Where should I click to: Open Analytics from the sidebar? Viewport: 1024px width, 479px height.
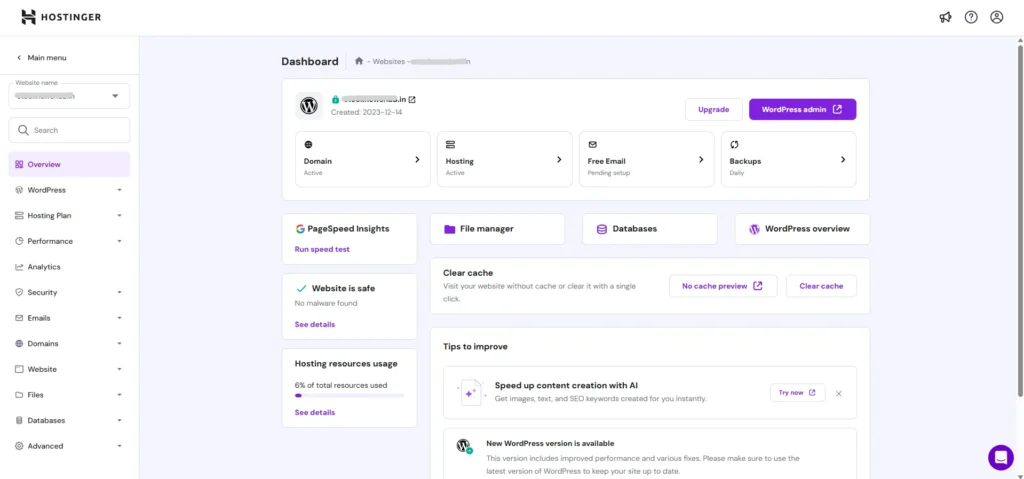[69, 267]
